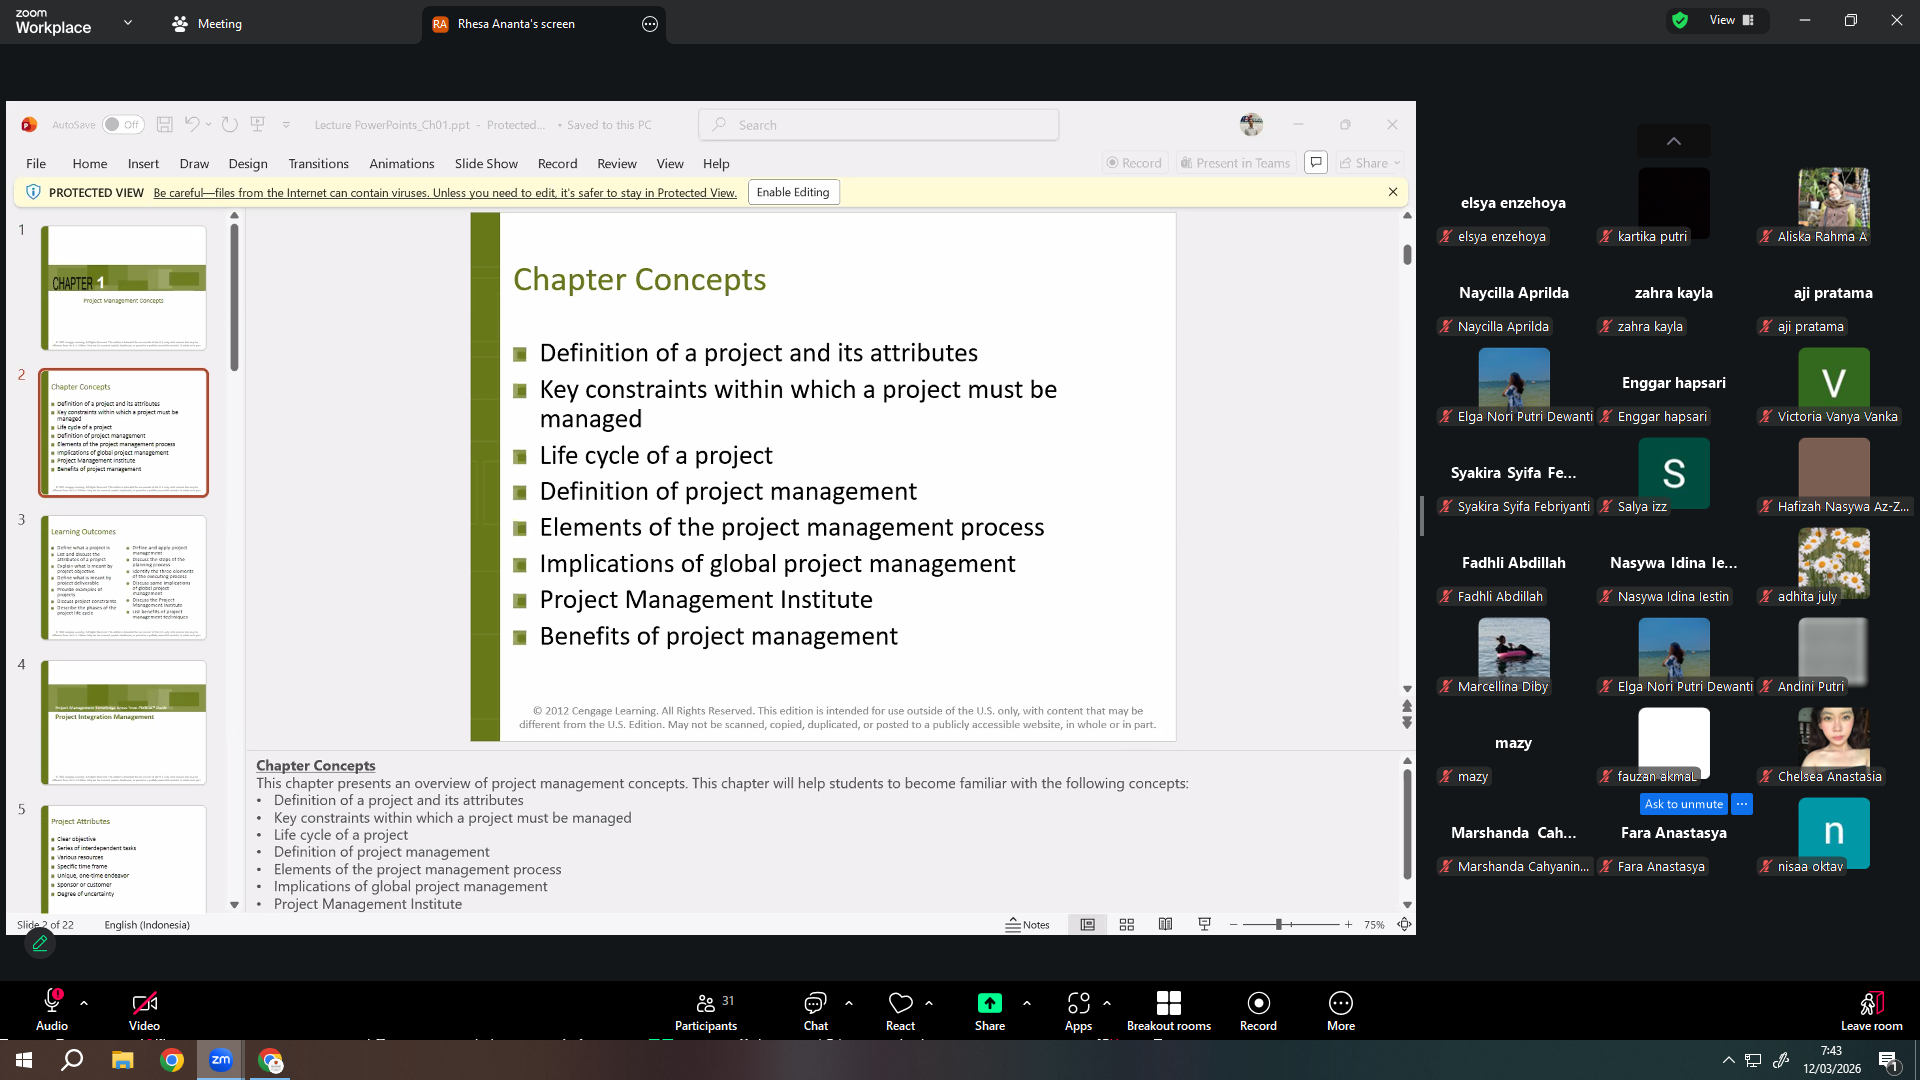
Task: Expand Chat options arrow
Action: pos(849,1002)
